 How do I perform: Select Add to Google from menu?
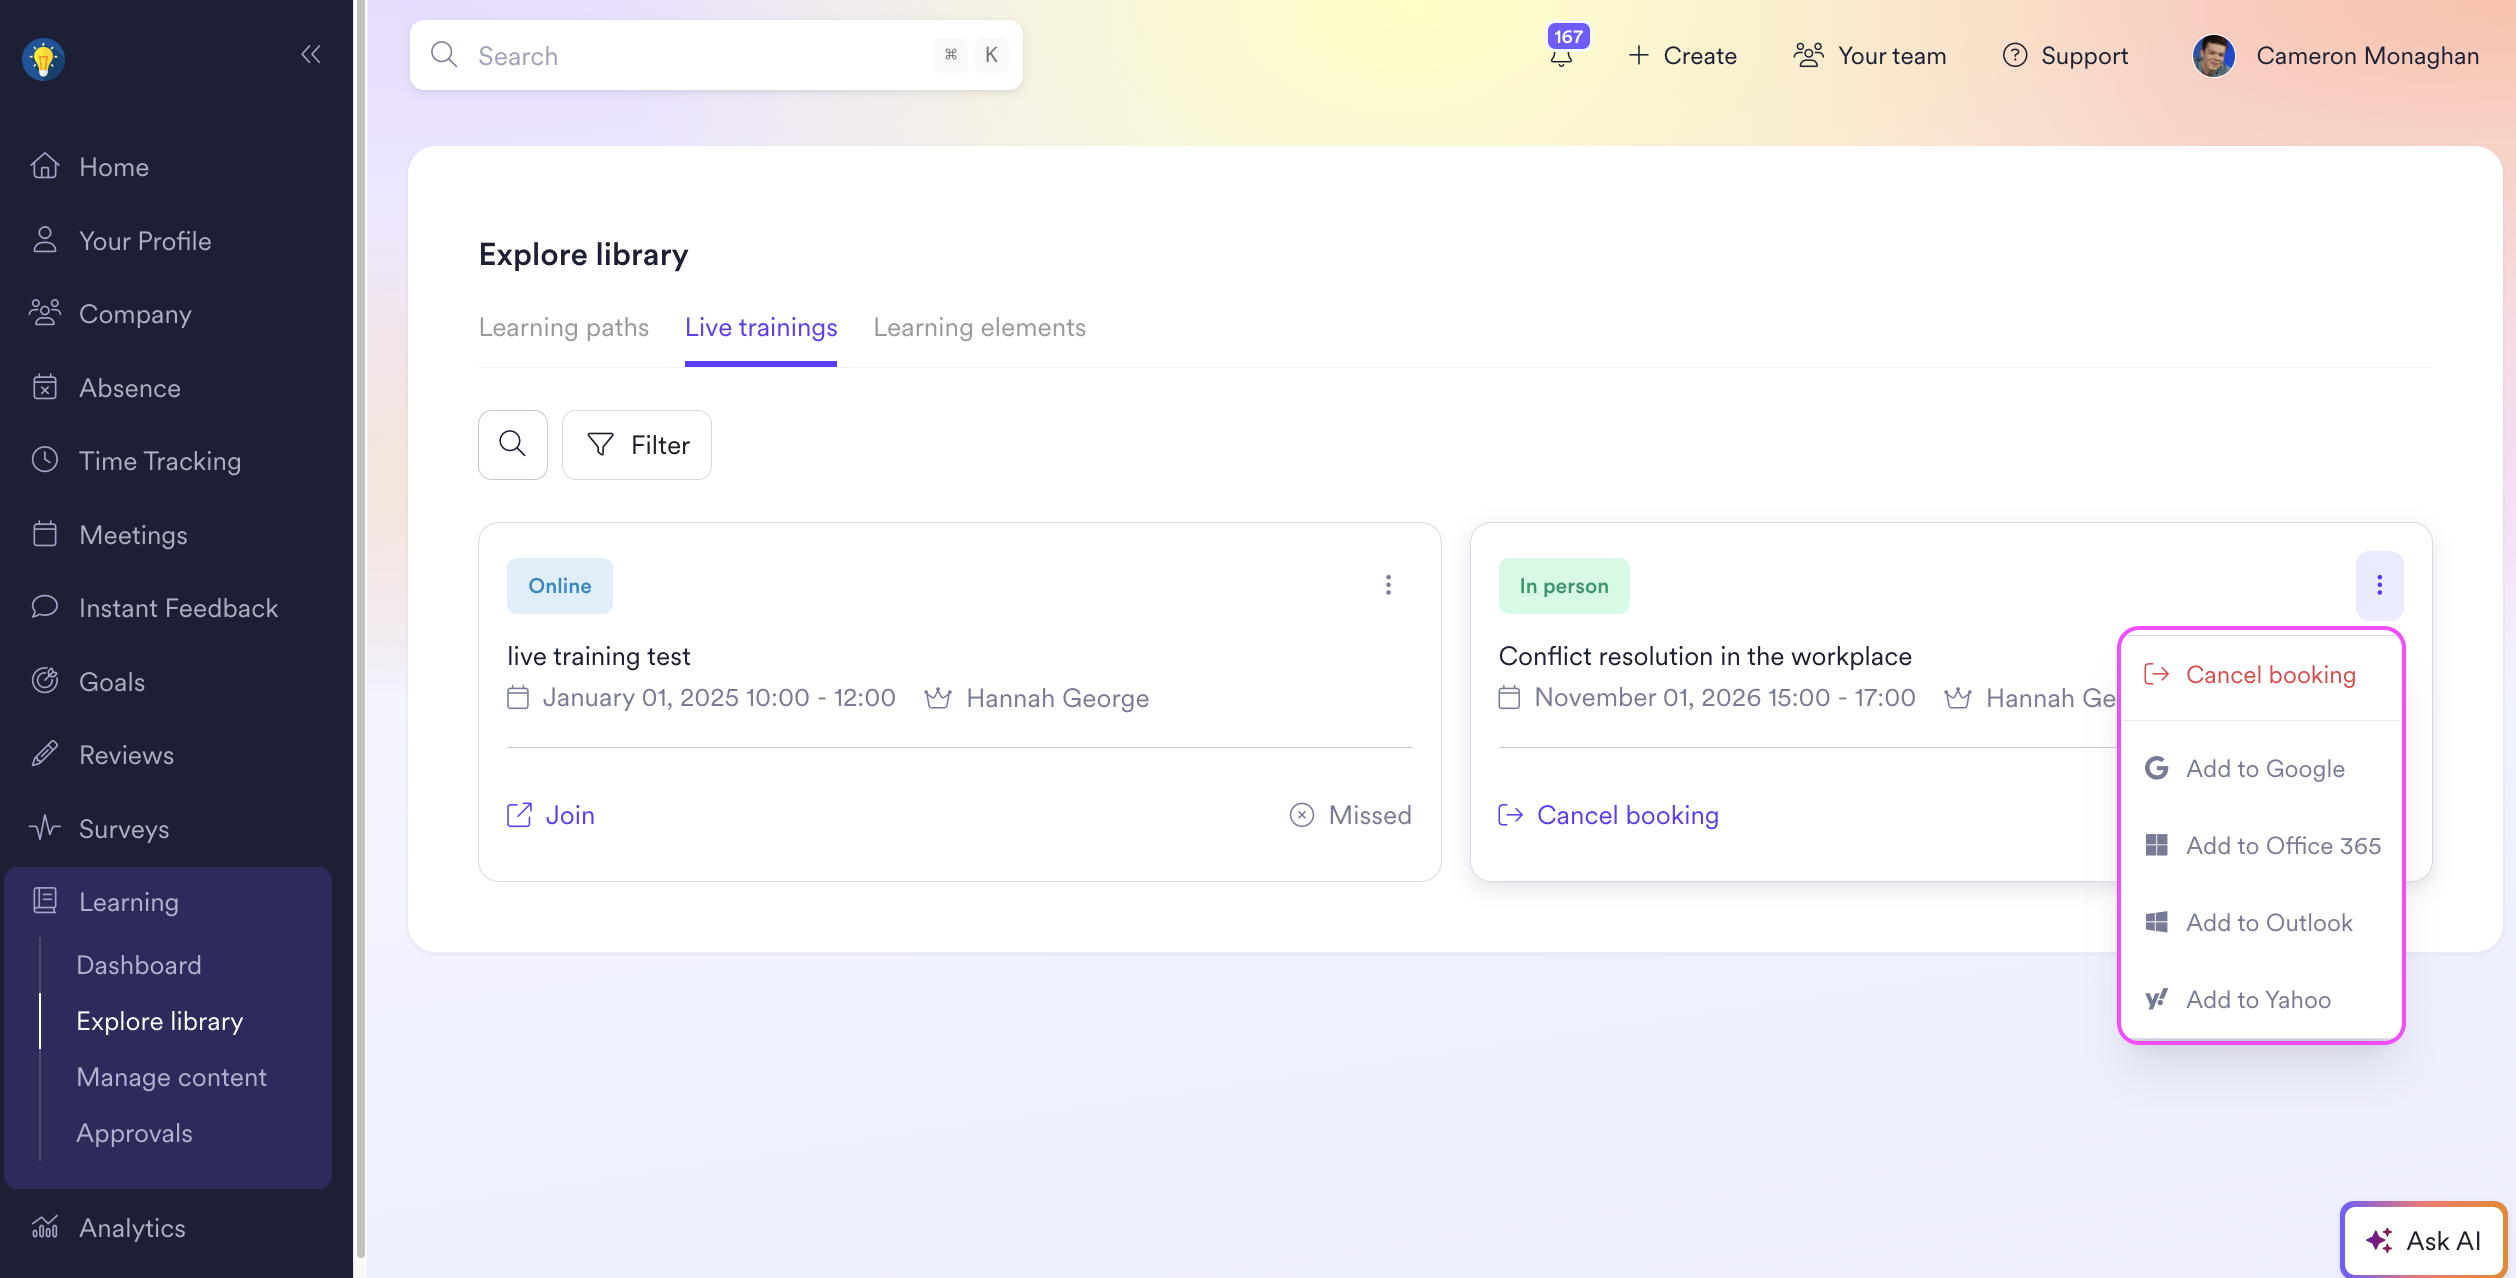2264,769
